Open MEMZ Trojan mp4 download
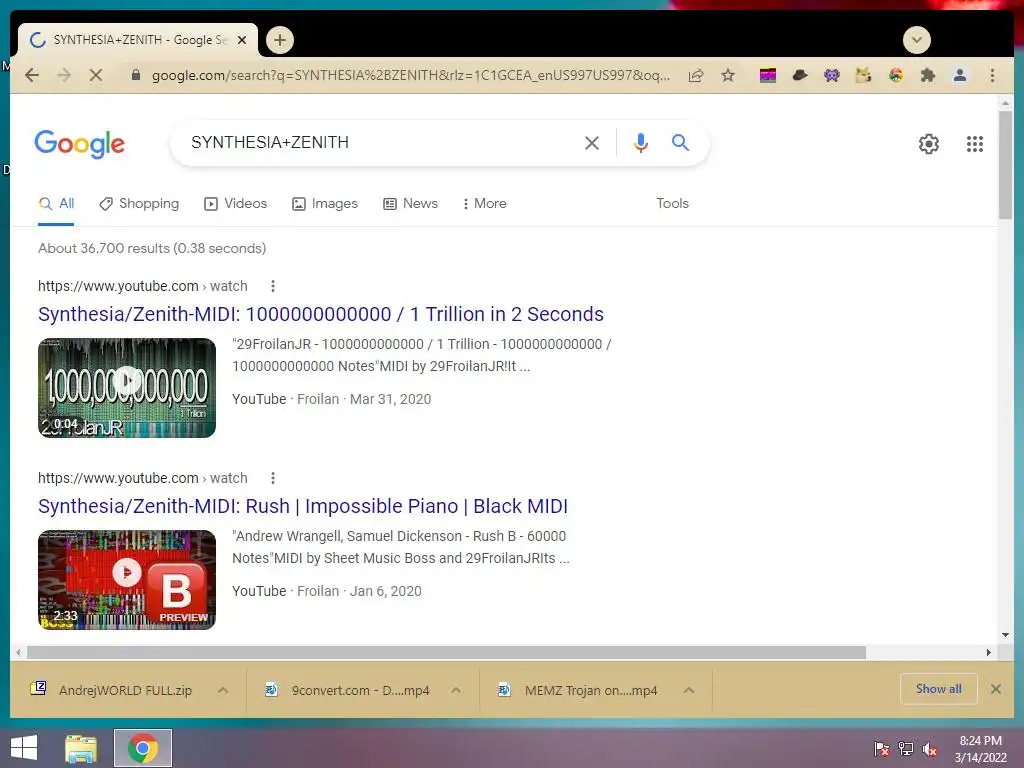1024x768 pixels. 579,690
